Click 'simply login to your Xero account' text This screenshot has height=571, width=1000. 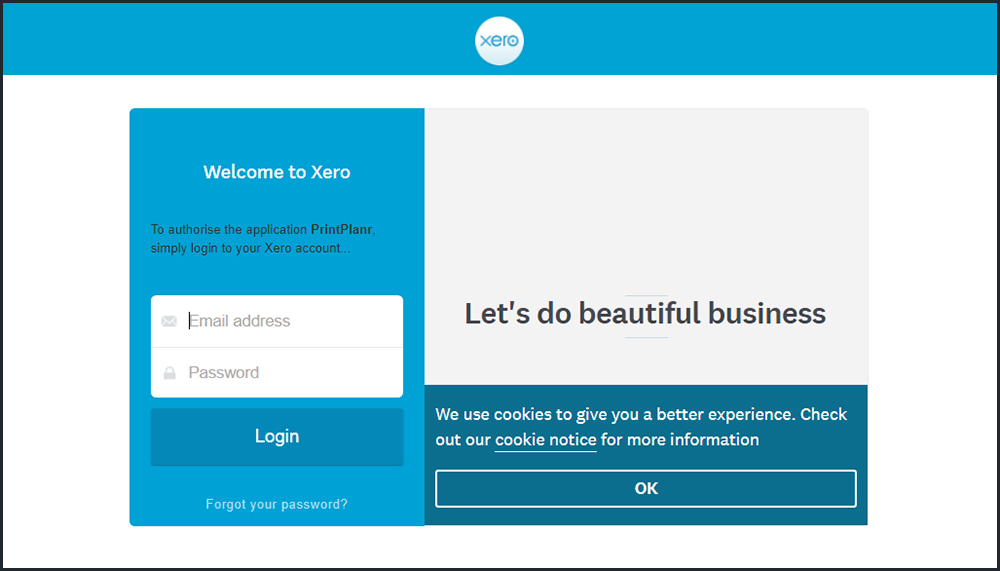[251, 248]
